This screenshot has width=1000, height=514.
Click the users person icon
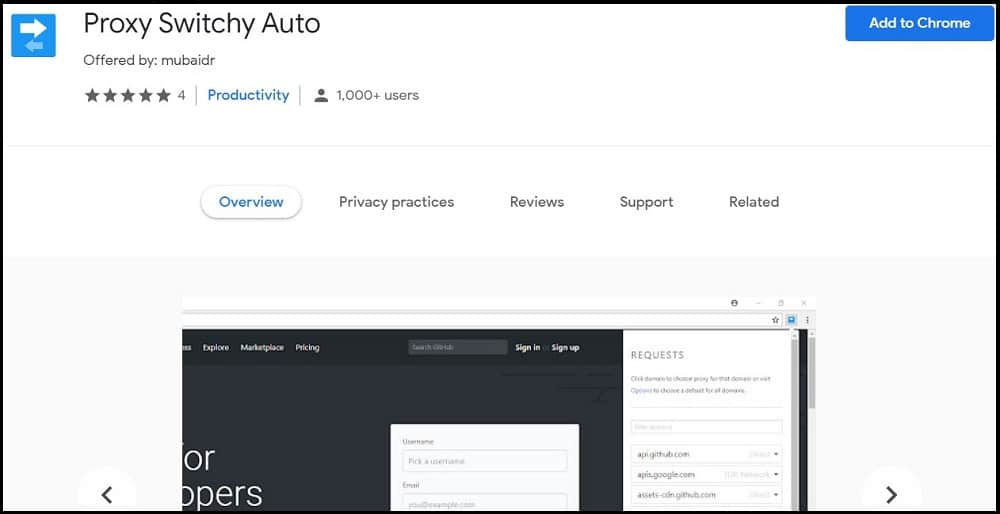pyautogui.click(x=321, y=96)
